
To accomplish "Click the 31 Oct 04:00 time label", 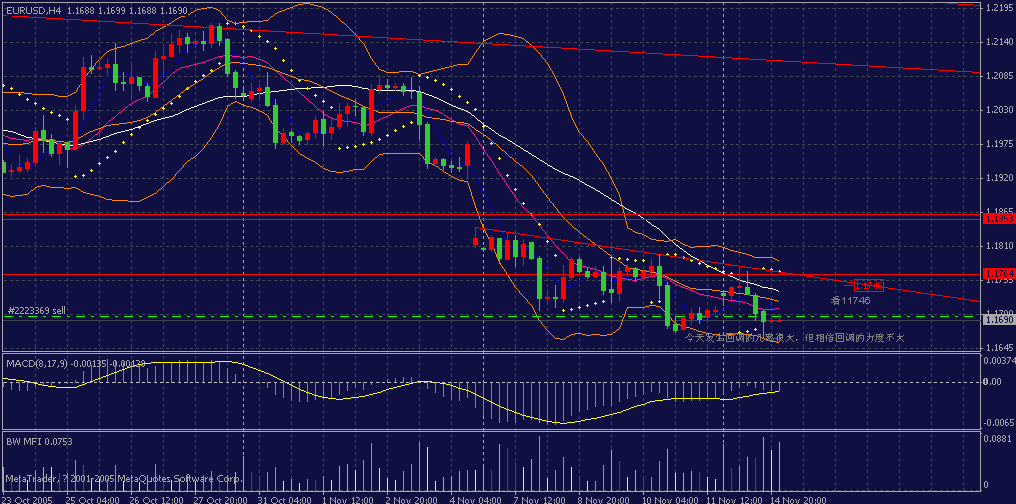I will pyautogui.click(x=287, y=499).
